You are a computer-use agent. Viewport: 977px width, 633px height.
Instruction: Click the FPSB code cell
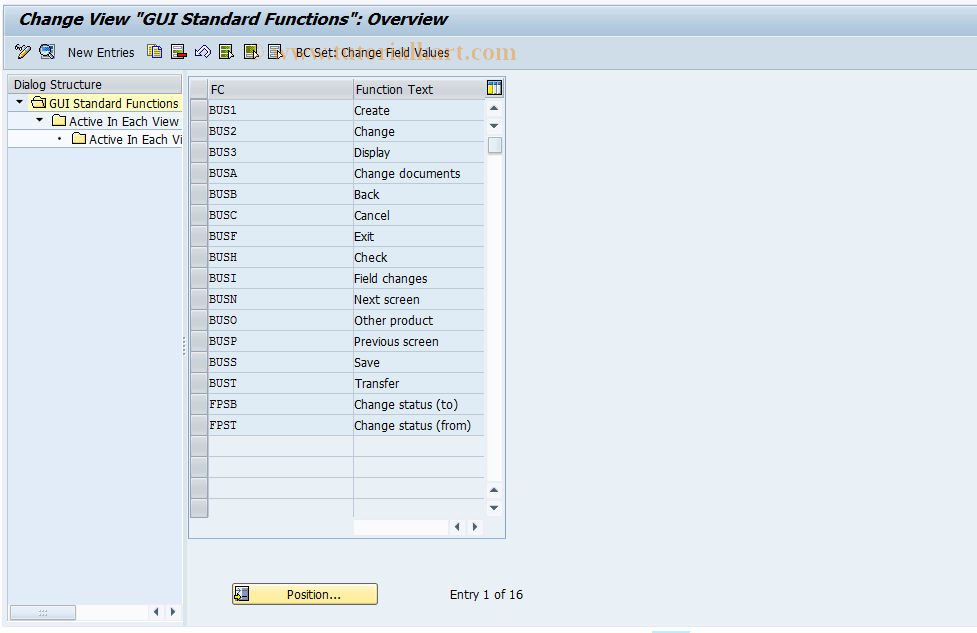click(x=280, y=404)
